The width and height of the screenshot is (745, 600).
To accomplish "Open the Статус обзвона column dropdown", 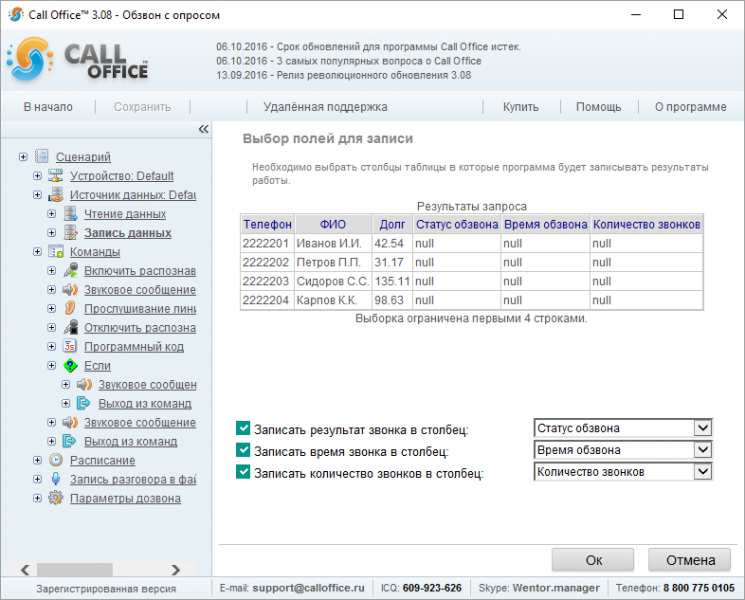I will point(703,428).
